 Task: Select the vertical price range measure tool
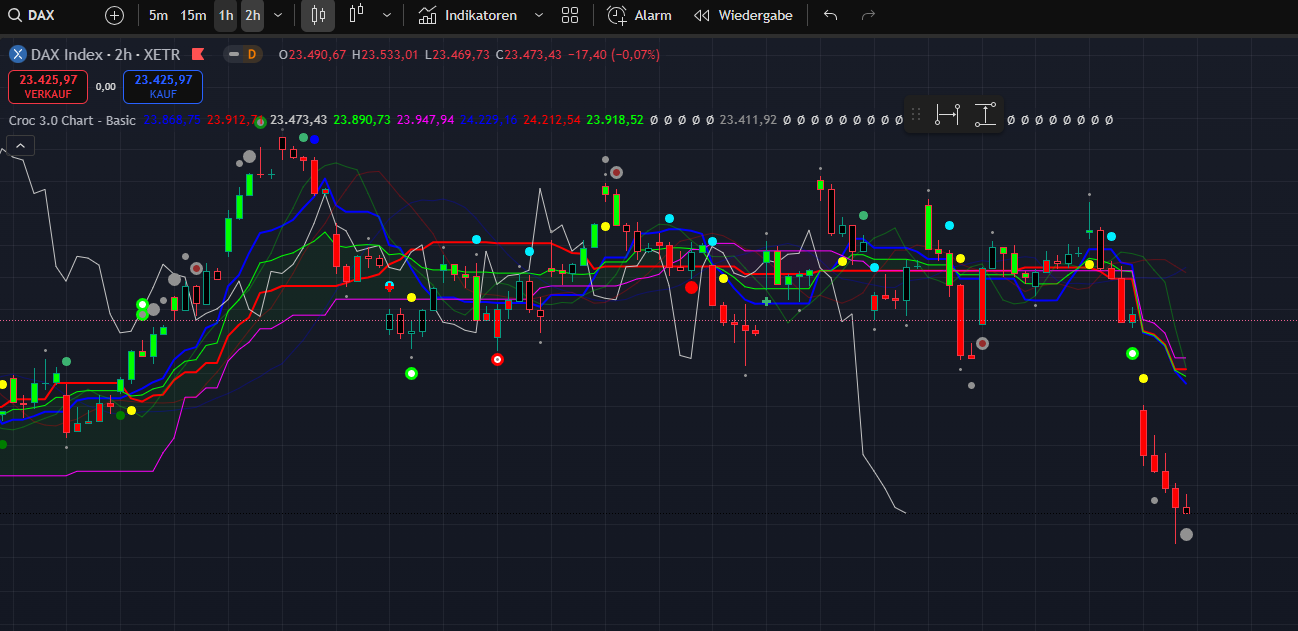(985, 115)
